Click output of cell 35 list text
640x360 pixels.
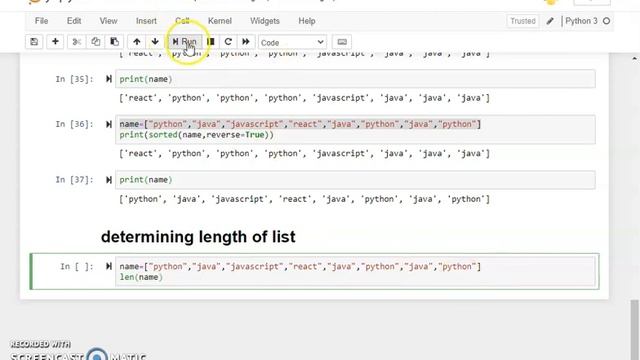tap(304, 98)
